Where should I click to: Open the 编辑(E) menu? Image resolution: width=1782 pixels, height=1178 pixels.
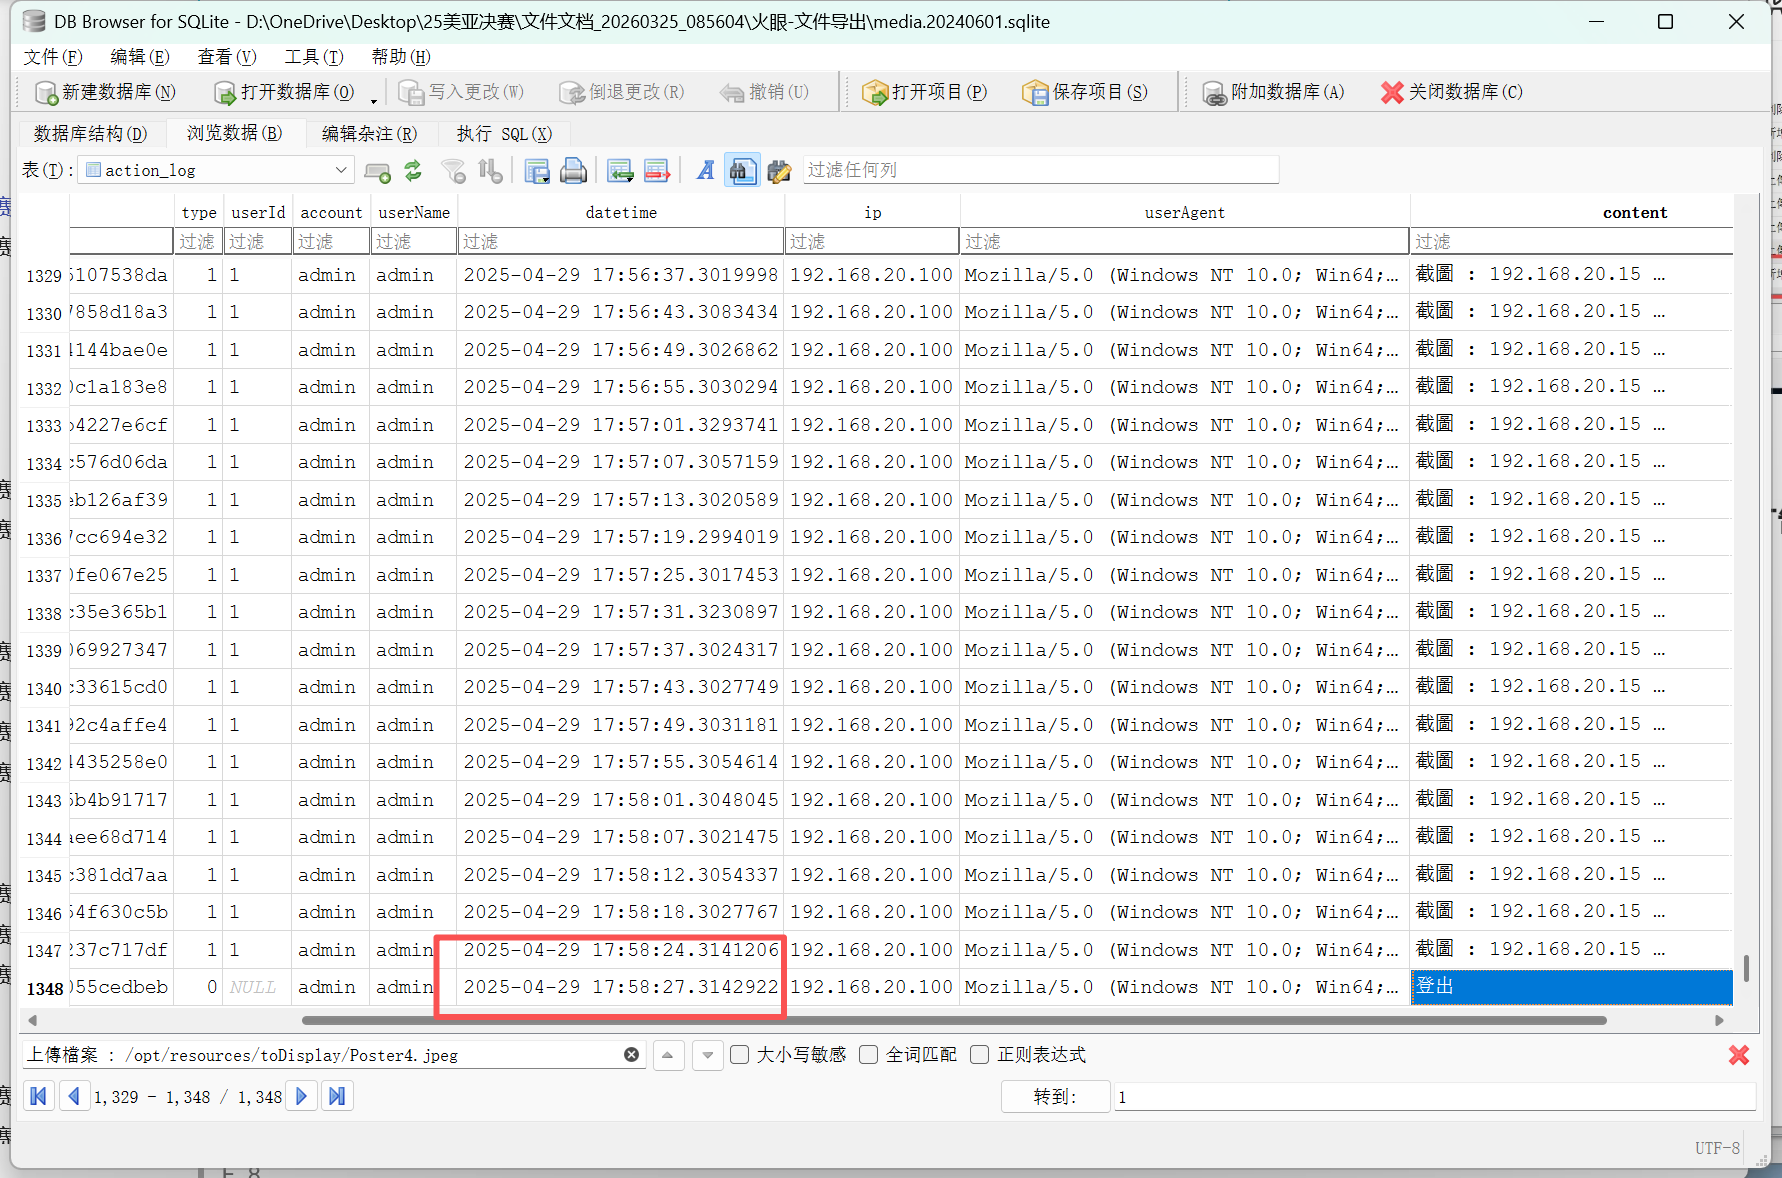[x=140, y=57]
